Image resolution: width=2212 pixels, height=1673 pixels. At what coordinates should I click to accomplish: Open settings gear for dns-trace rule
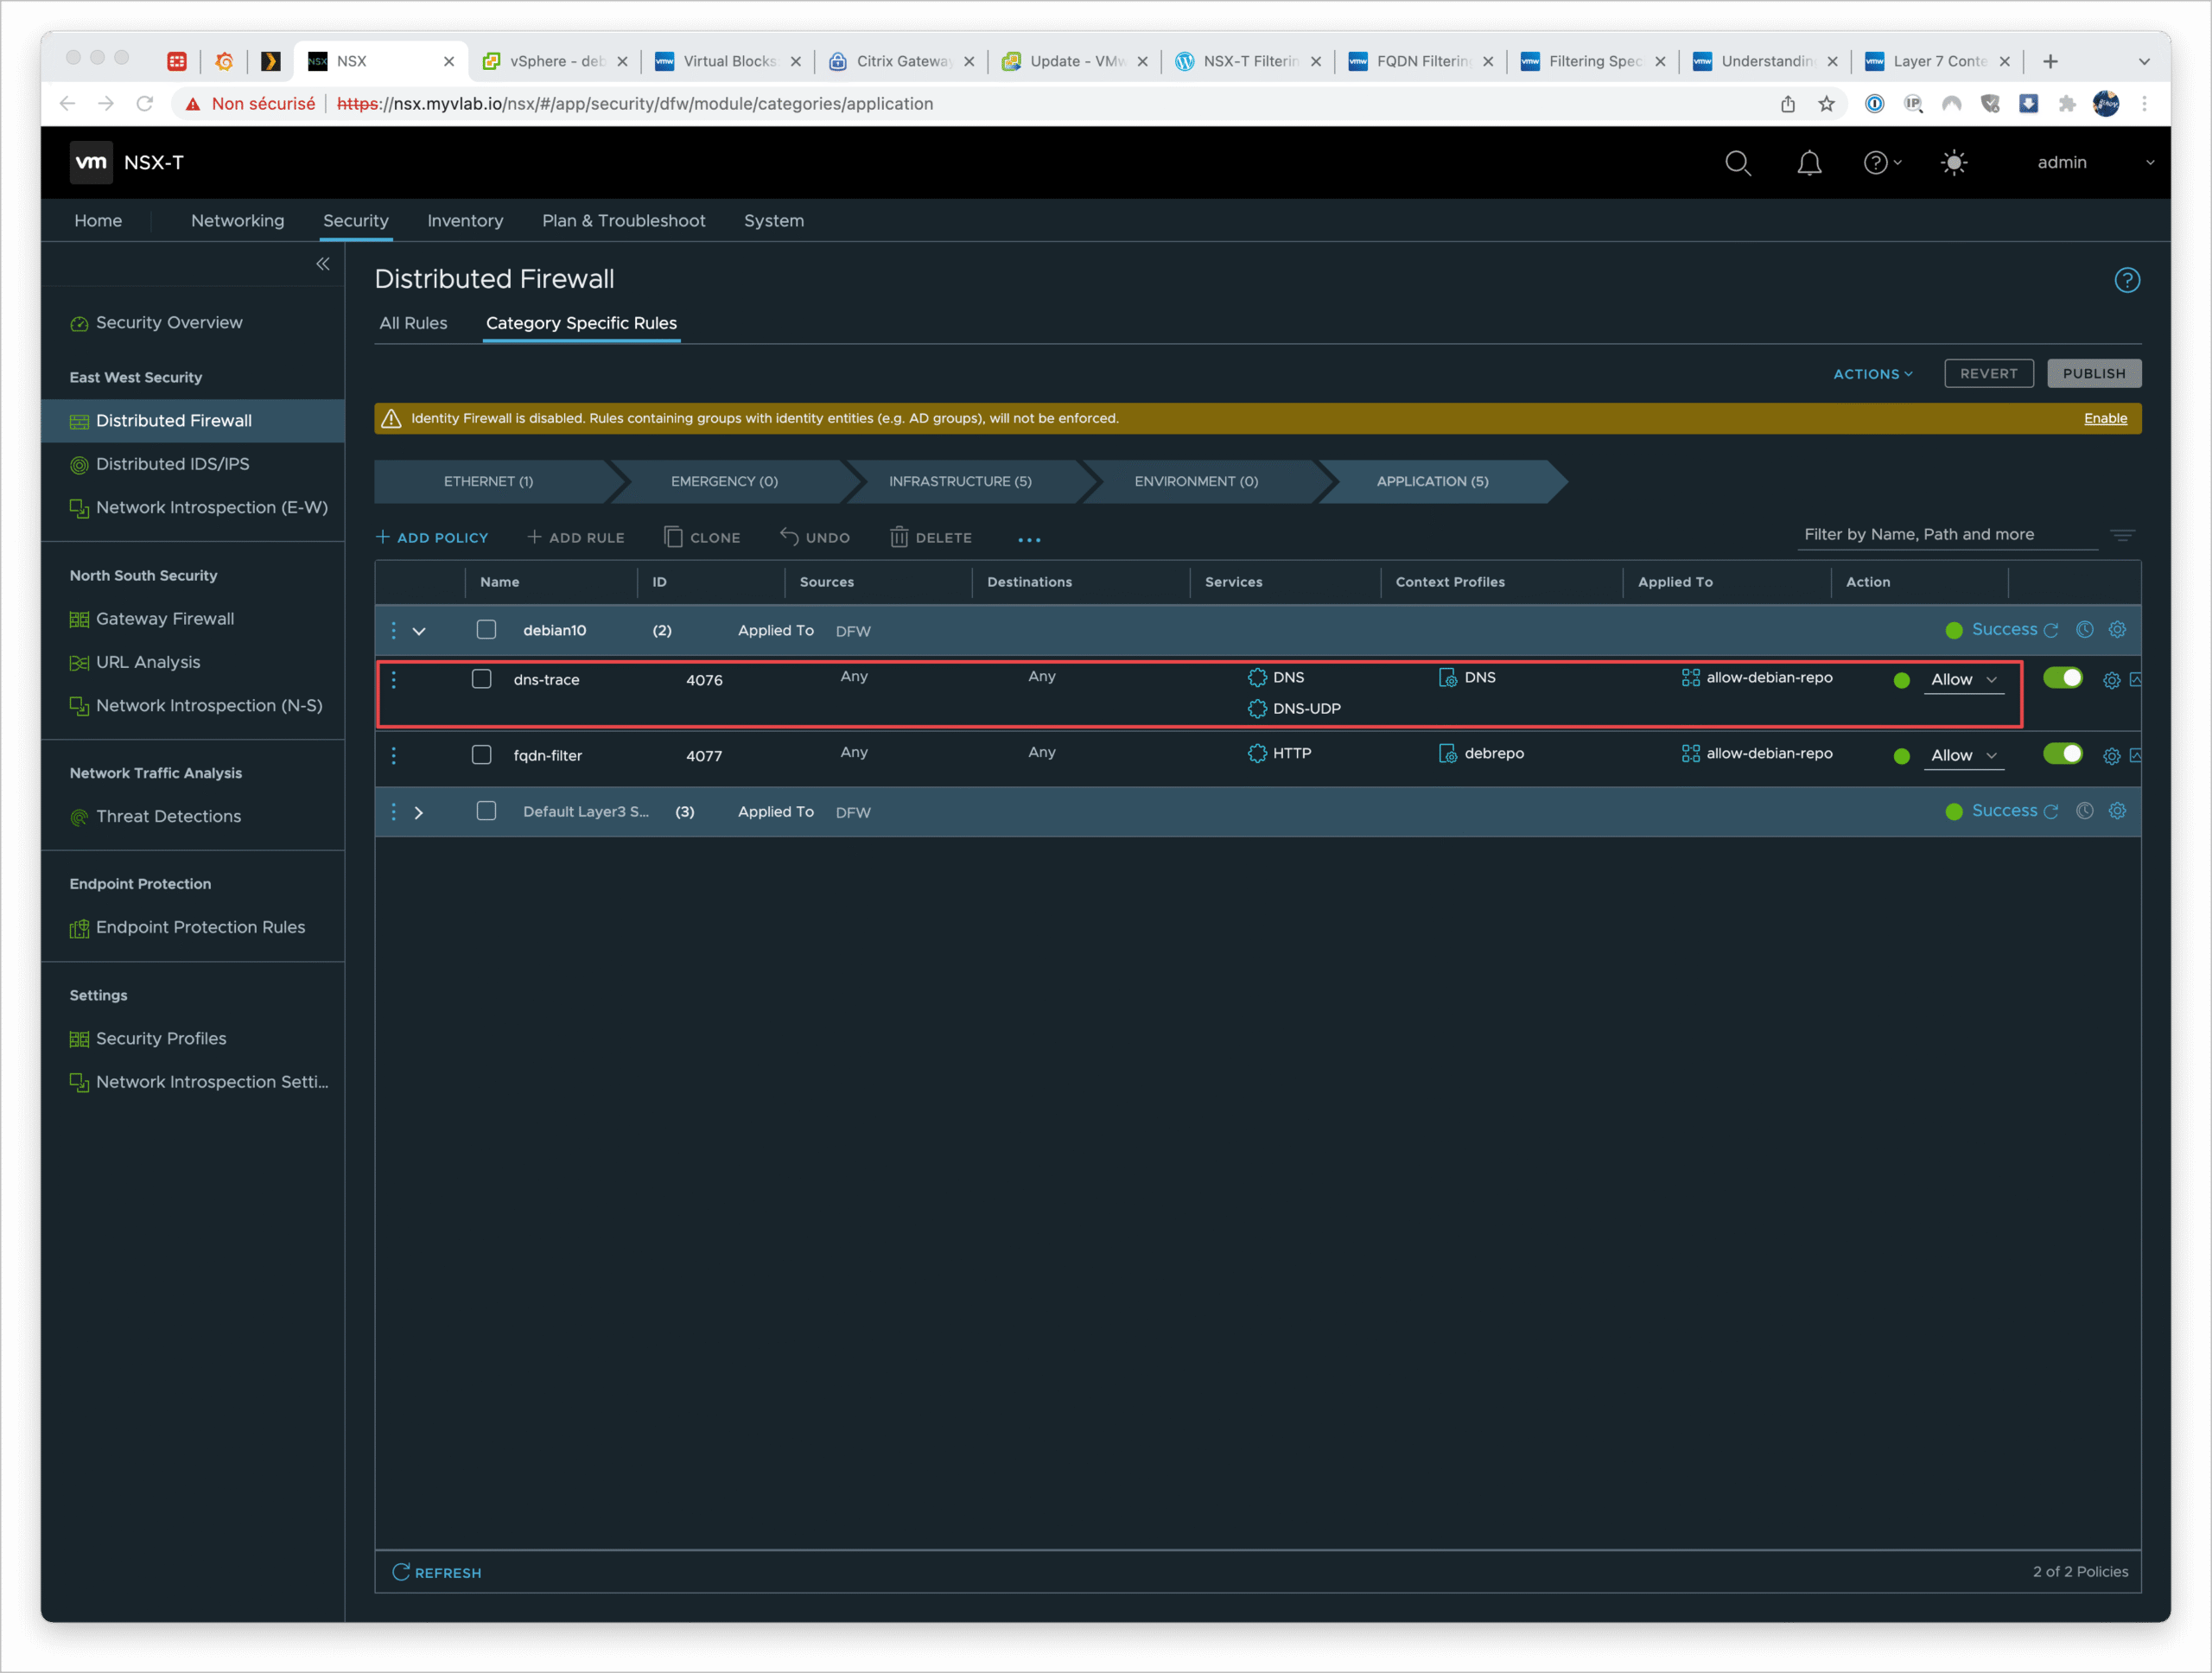(2111, 680)
